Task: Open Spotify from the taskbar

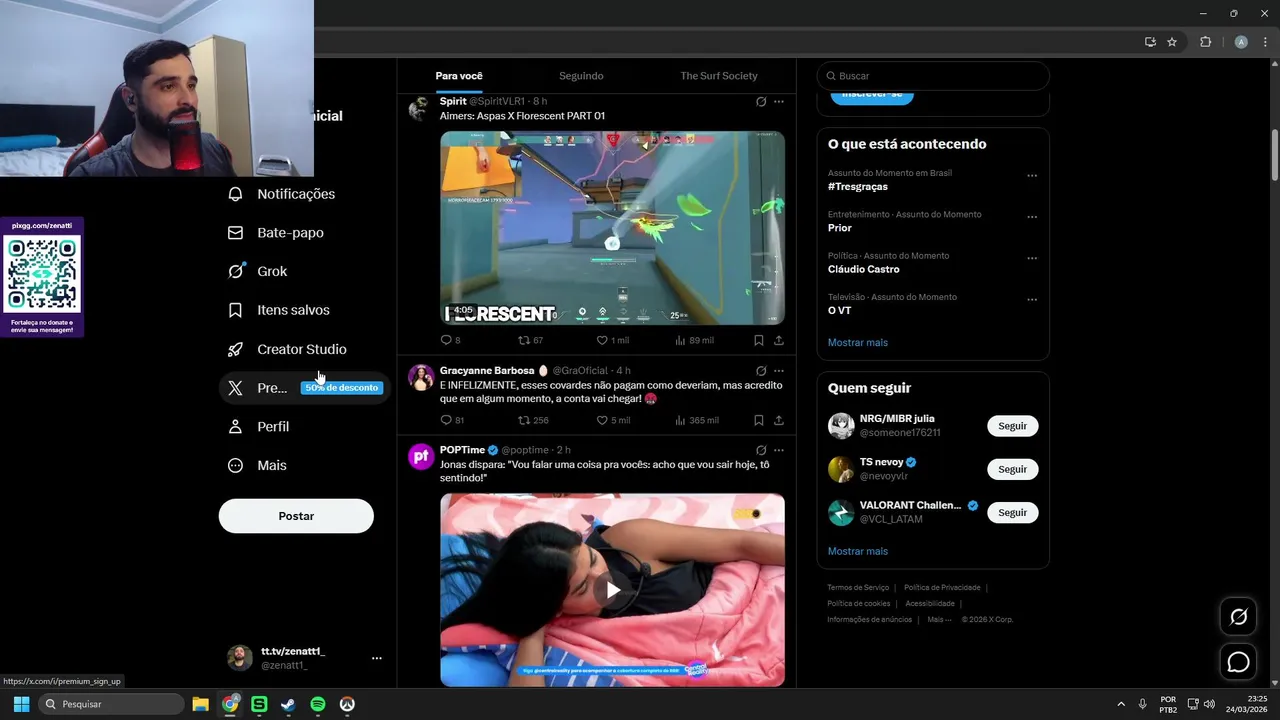Action: 318,704
